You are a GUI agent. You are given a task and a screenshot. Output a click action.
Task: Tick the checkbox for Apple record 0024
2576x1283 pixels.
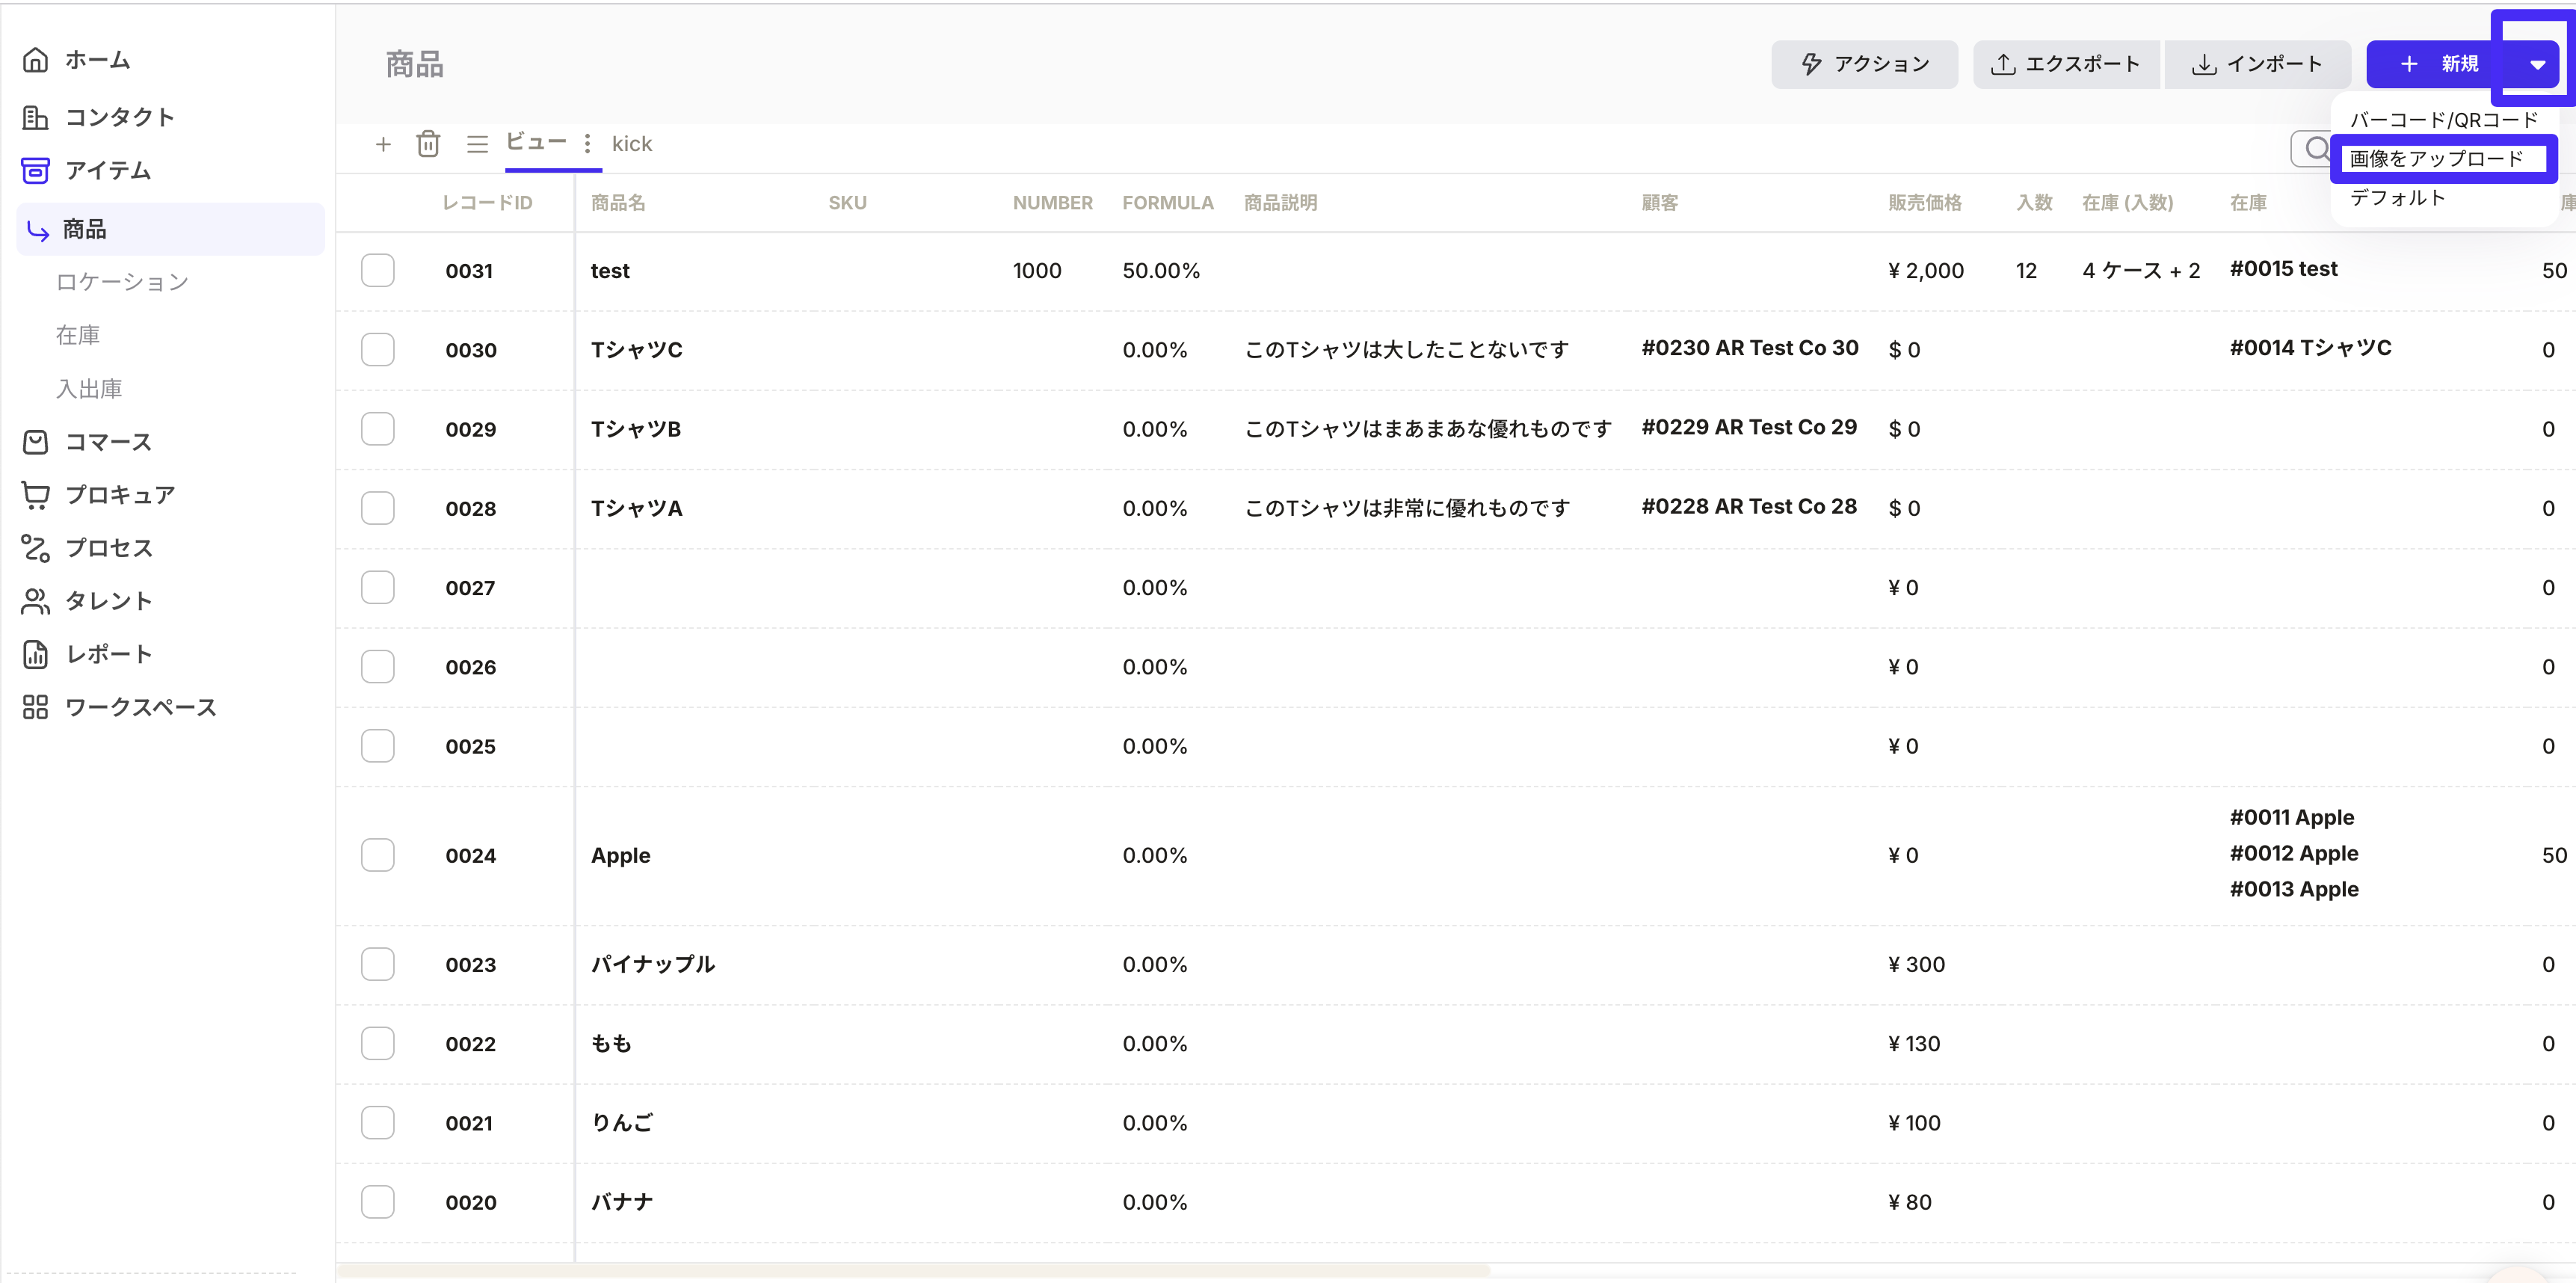378,855
